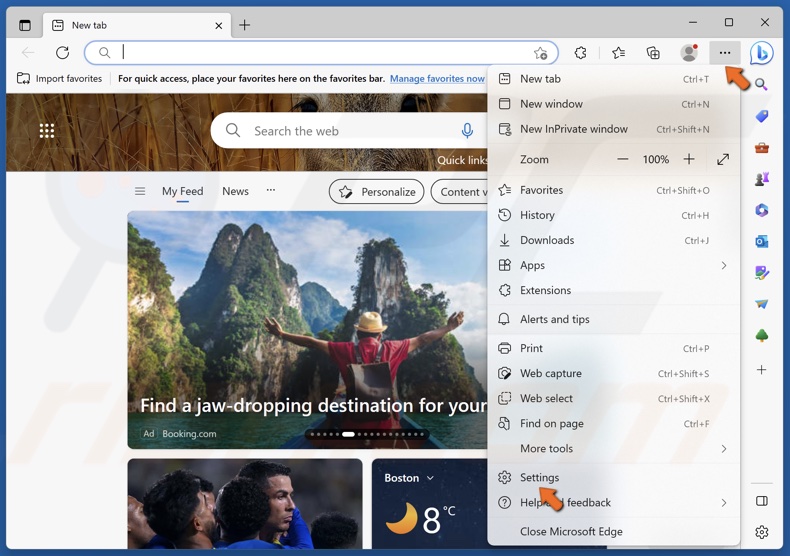Viewport: 790px width, 556px height.
Task: Switch to the My Feed tab
Action: point(182,191)
